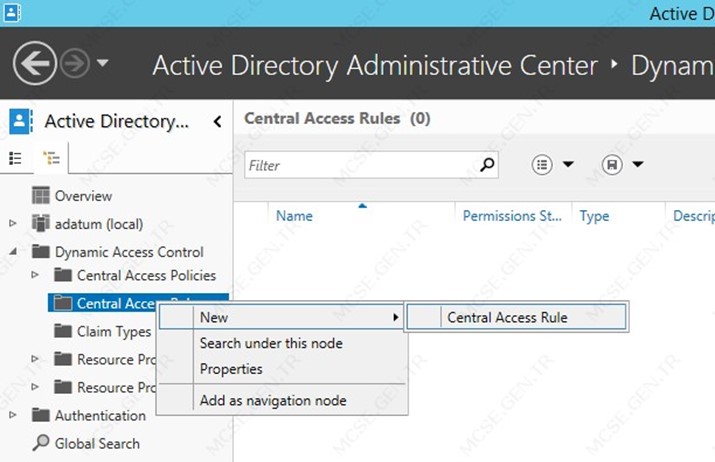Click the Dynamic Access Control folder icon
This screenshot has width=715, height=462.
coord(41,251)
